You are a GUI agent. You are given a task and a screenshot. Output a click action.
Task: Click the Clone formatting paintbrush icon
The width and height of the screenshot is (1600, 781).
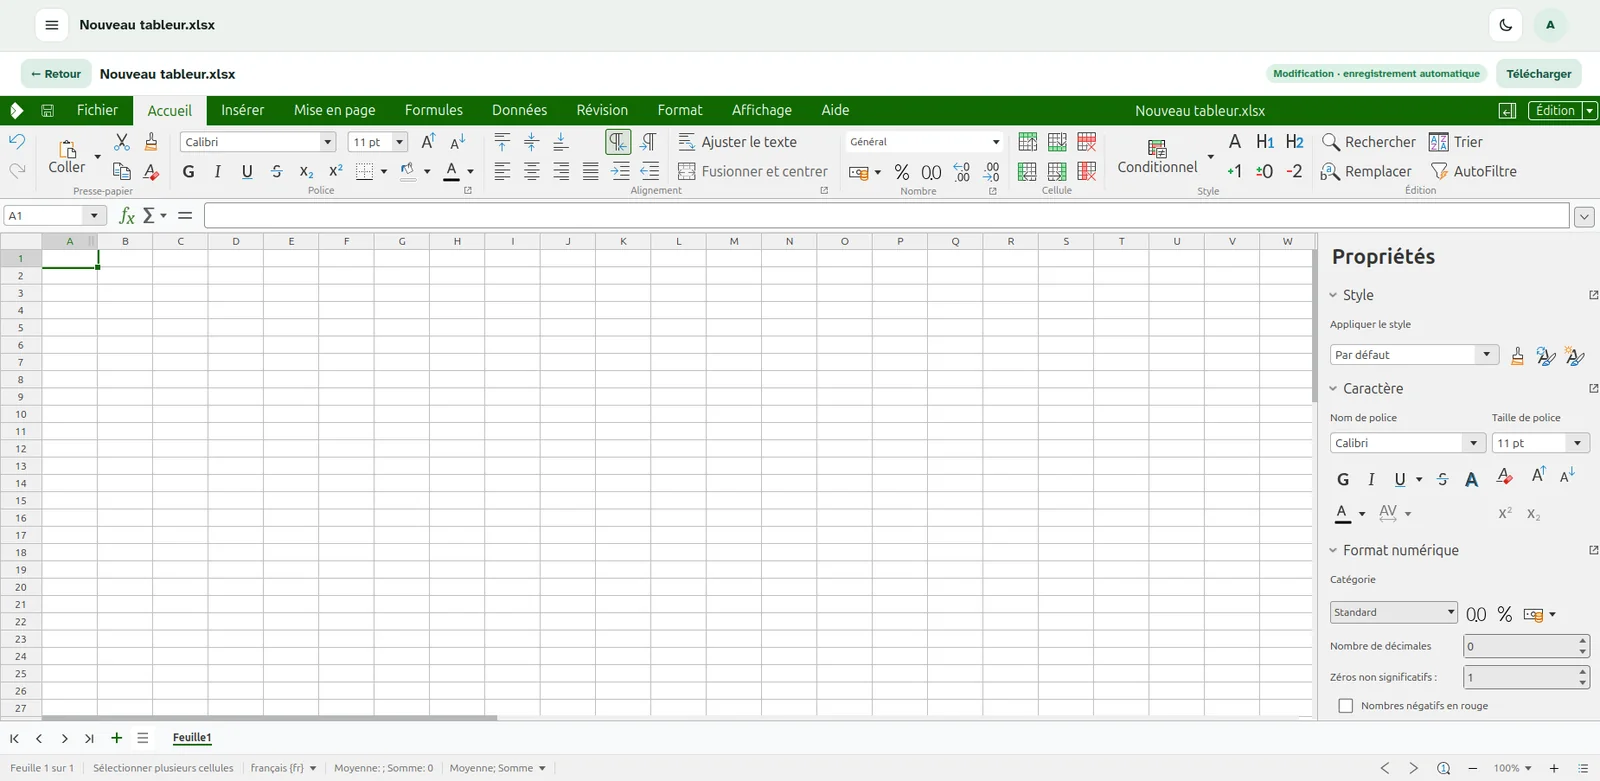pos(151,142)
